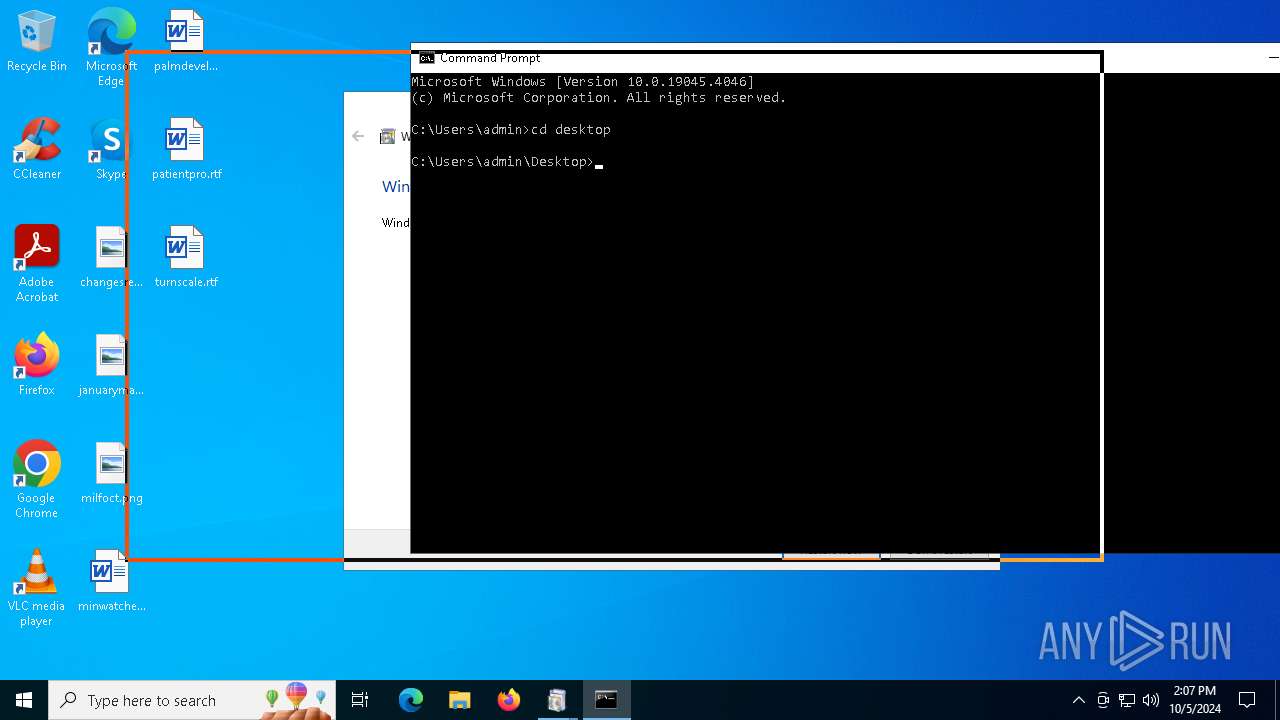Open network settings tray icon
1280x720 pixels.
click(1127, 700)
